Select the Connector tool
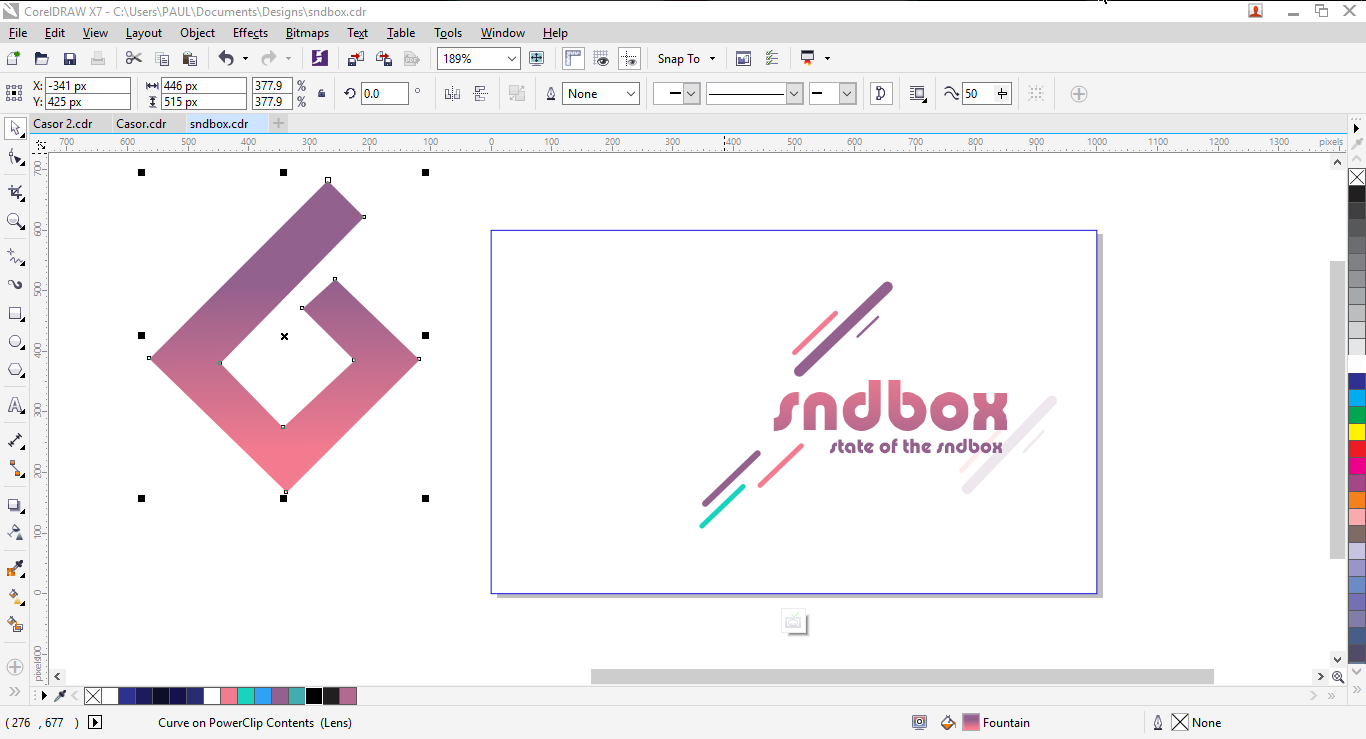Image resolution: width=1366 pixels, height=739 pixels. tap(15, 468)
